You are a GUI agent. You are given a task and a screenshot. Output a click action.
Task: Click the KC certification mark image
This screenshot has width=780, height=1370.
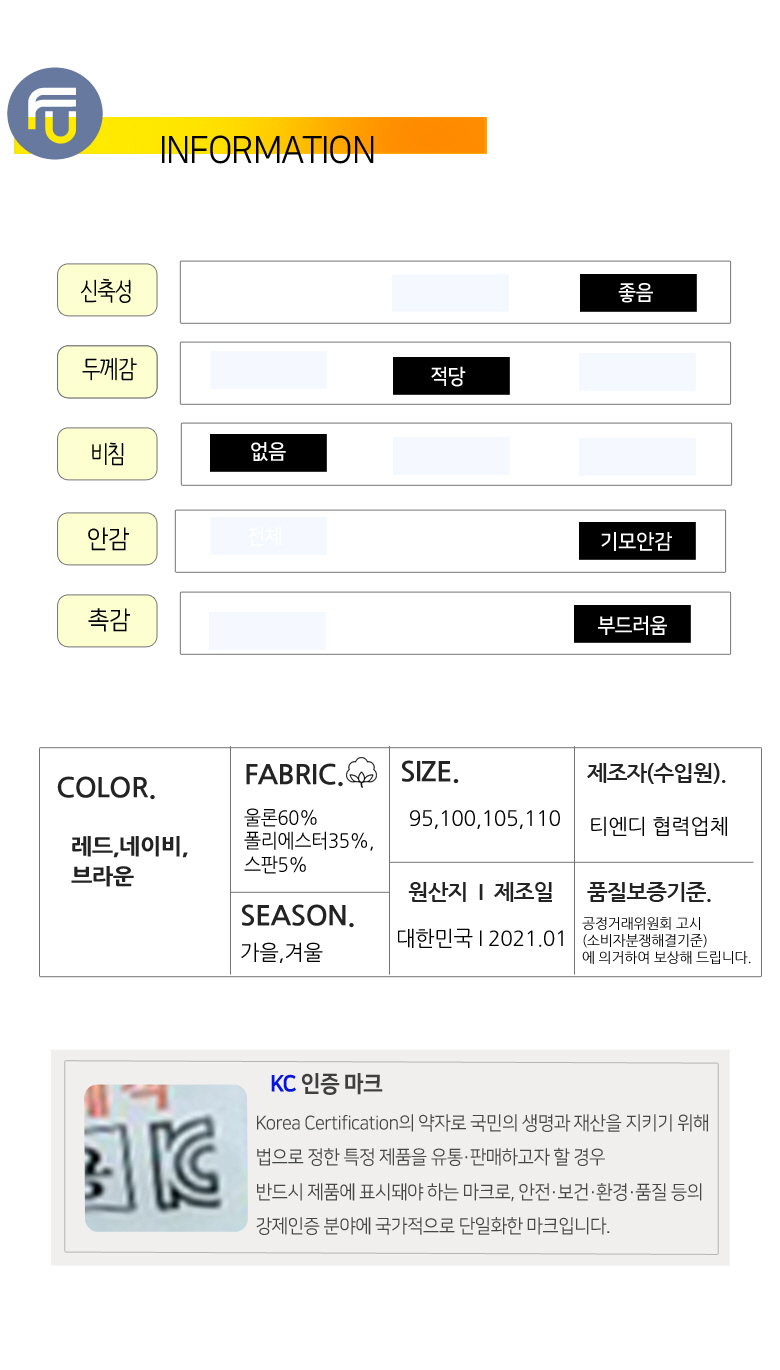[165, 1157]
